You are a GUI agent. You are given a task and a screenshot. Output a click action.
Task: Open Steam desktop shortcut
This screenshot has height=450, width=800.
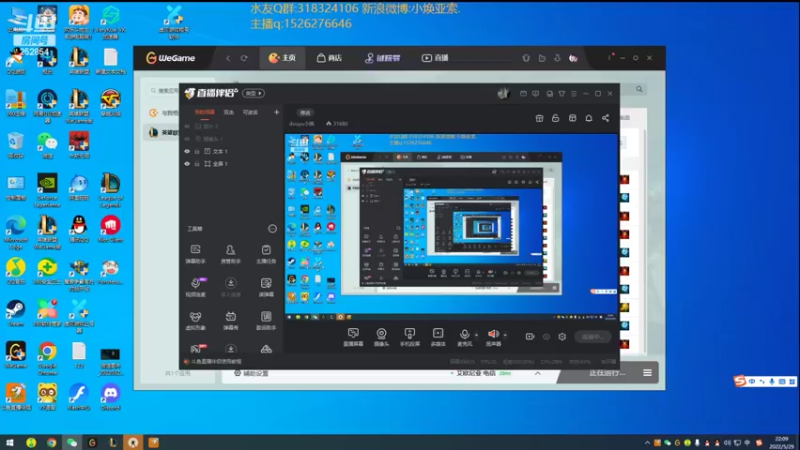click(x=16, y=313)
